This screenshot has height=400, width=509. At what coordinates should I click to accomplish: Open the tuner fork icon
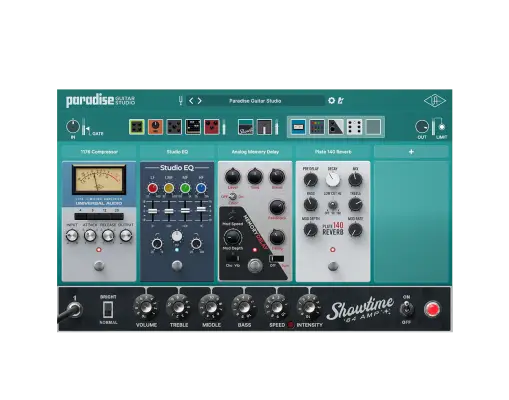181,101
